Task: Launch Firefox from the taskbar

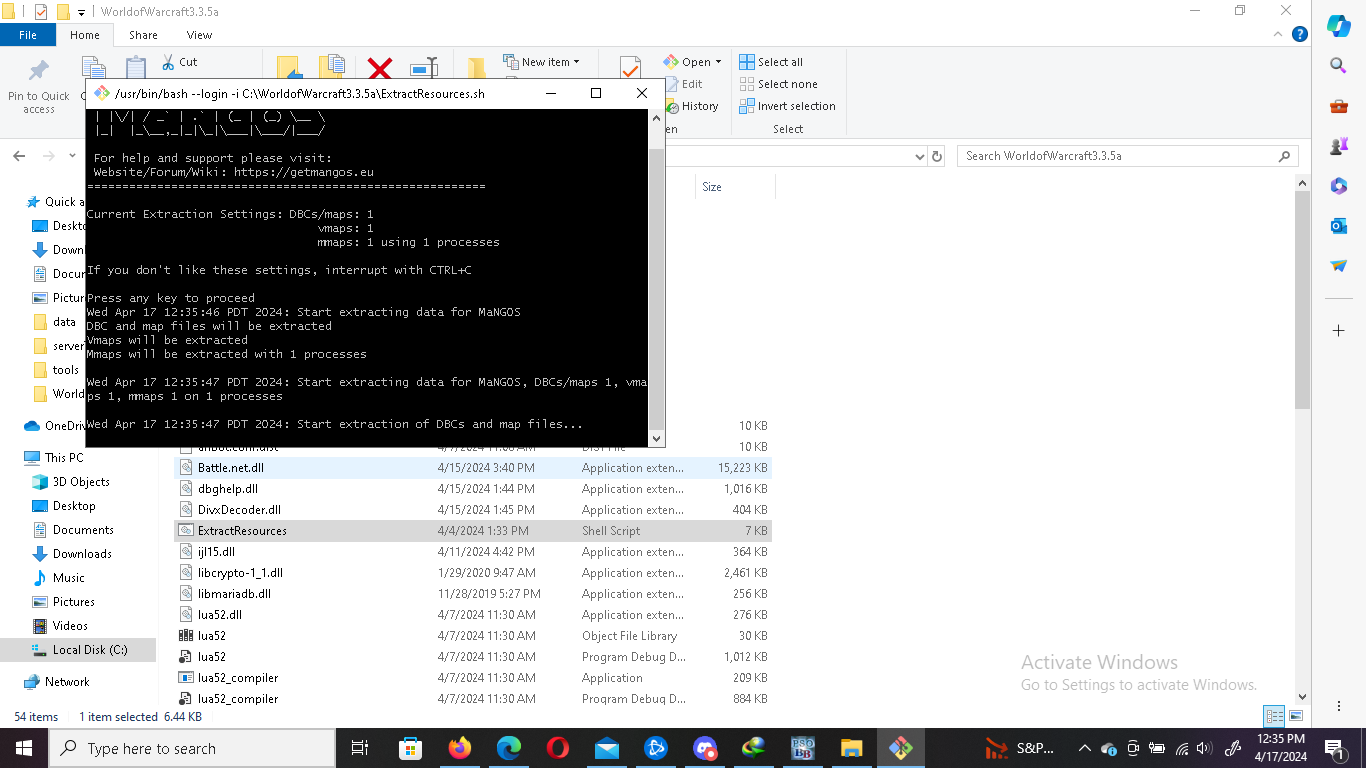Action: point(460,748)
